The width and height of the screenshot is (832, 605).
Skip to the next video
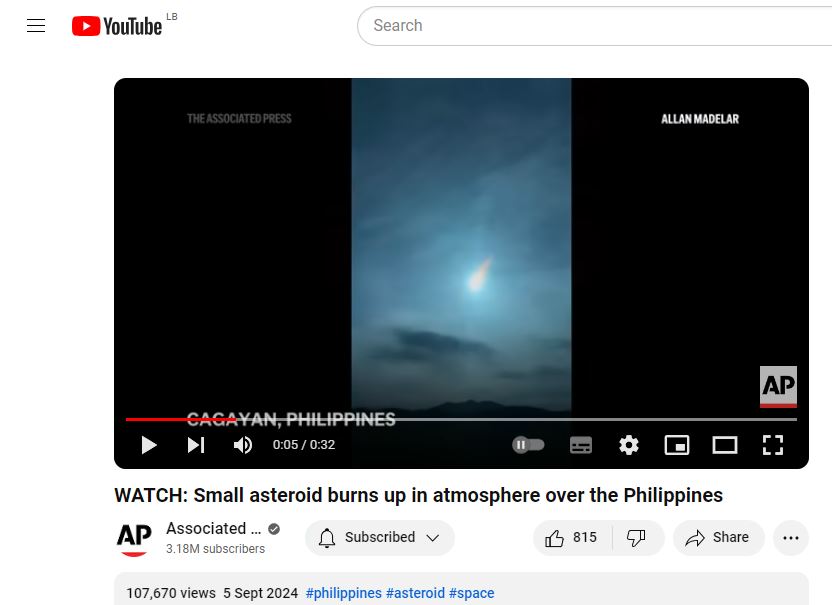[196, 445]
